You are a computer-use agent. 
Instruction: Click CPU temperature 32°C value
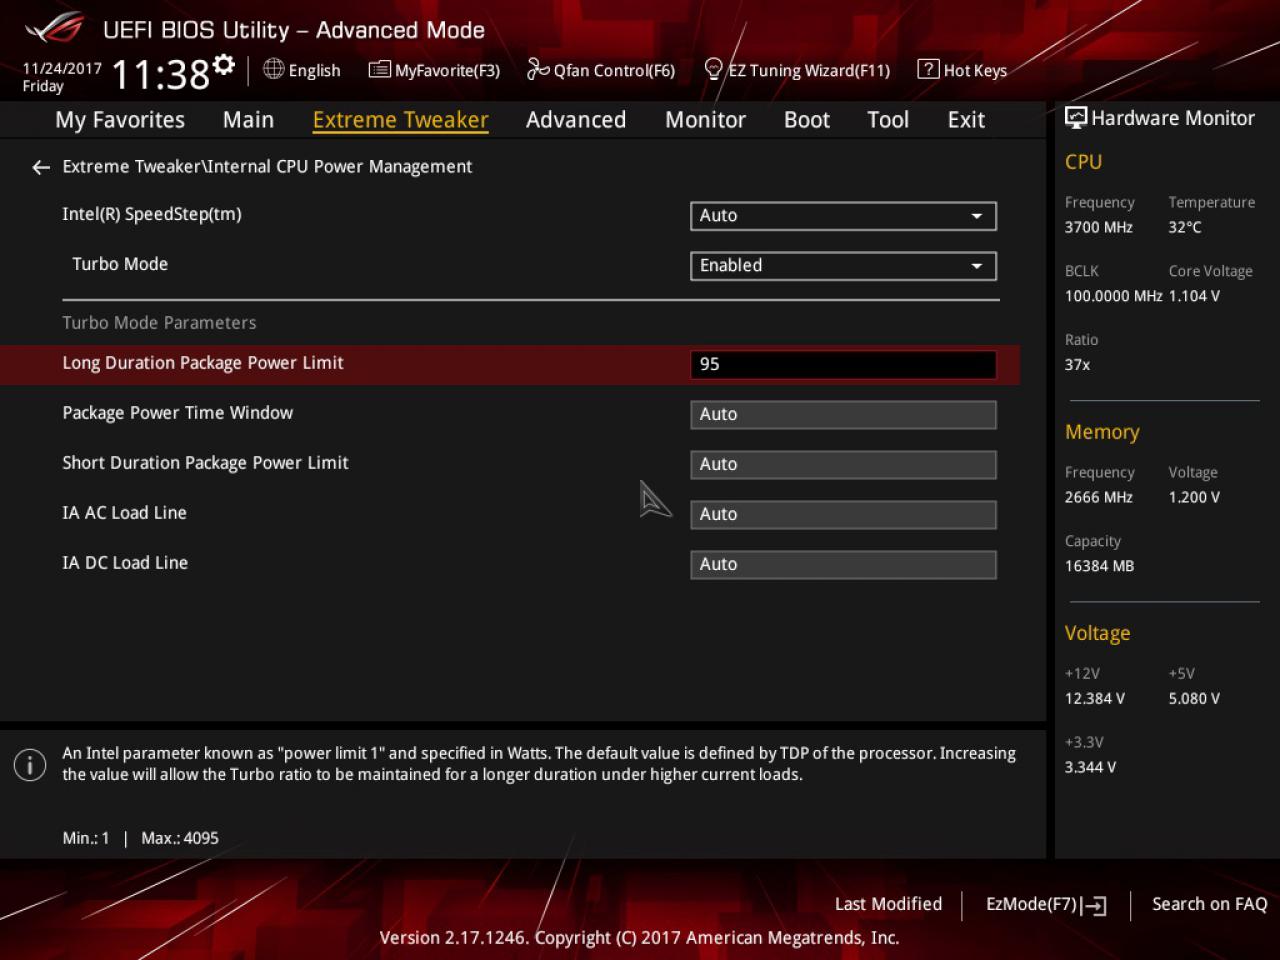coord(1185,227)
